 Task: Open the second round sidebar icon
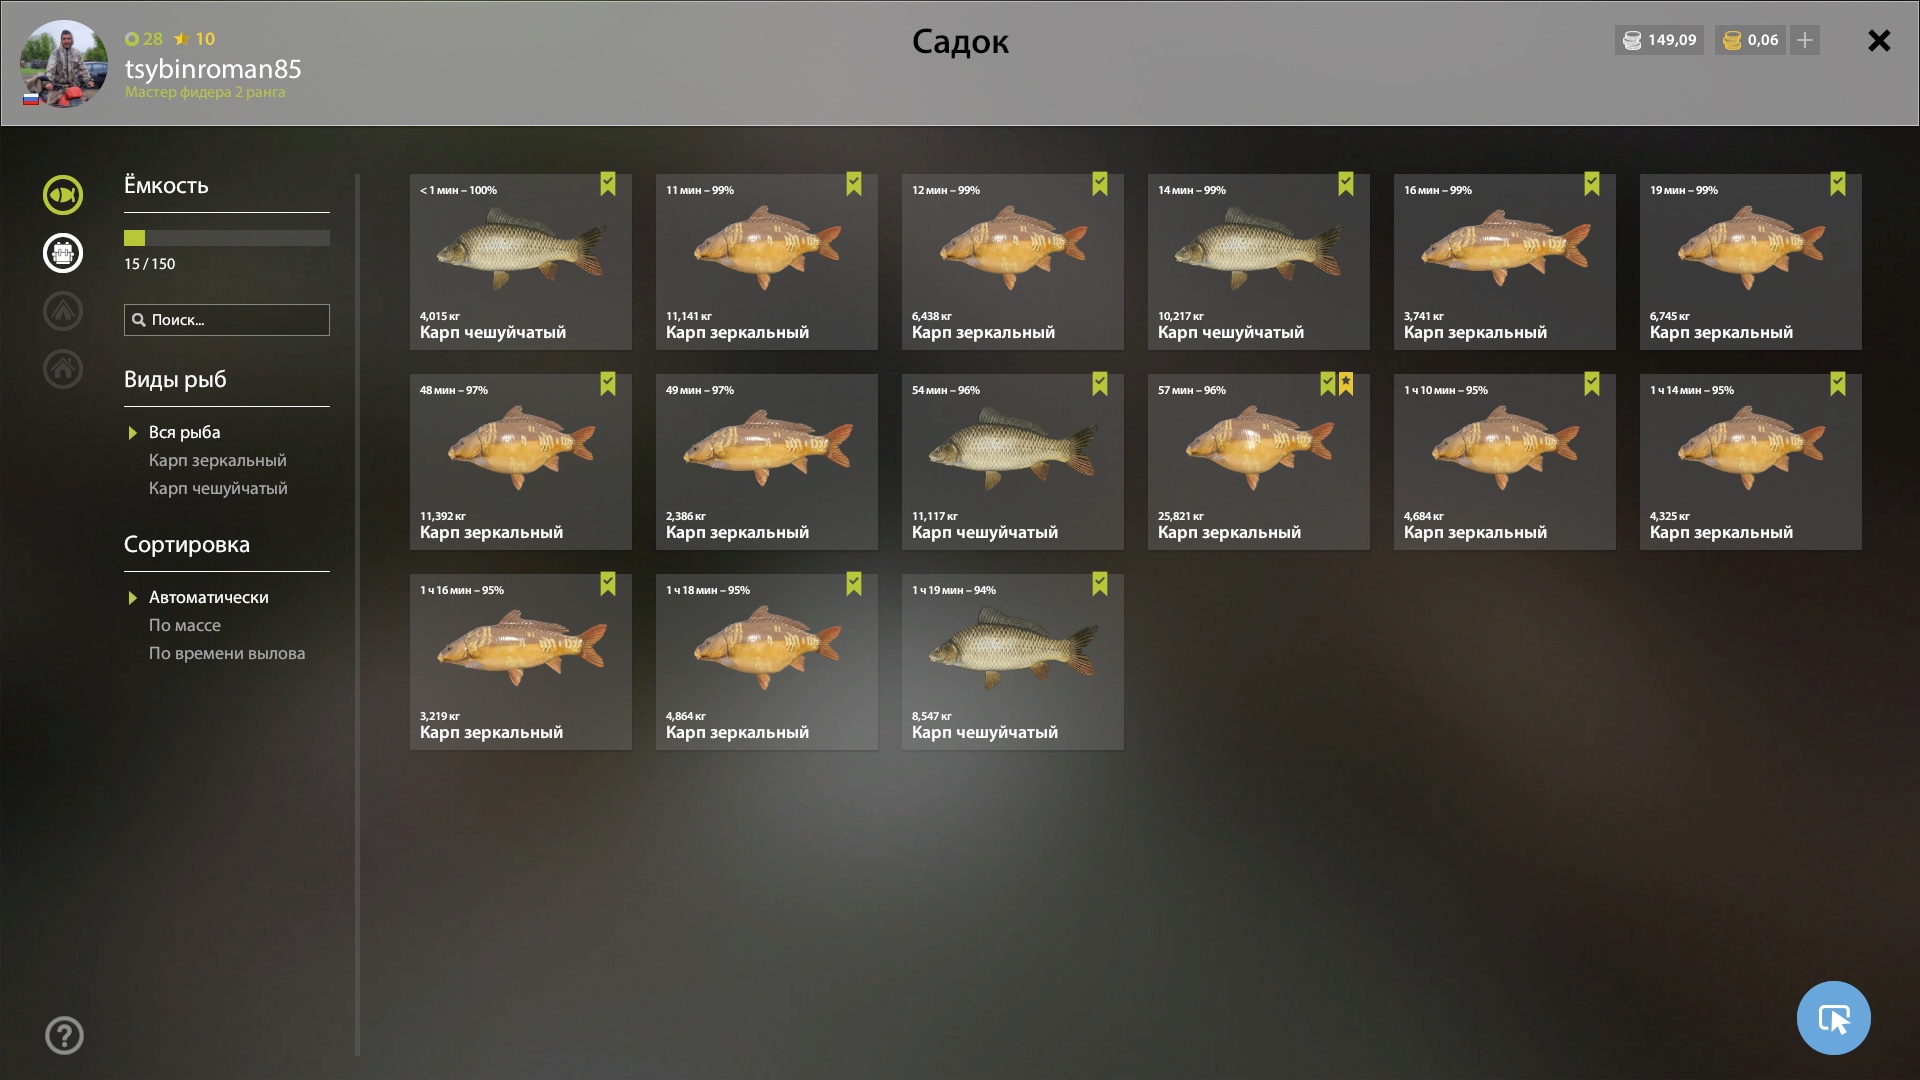click(x=62, y=253)
